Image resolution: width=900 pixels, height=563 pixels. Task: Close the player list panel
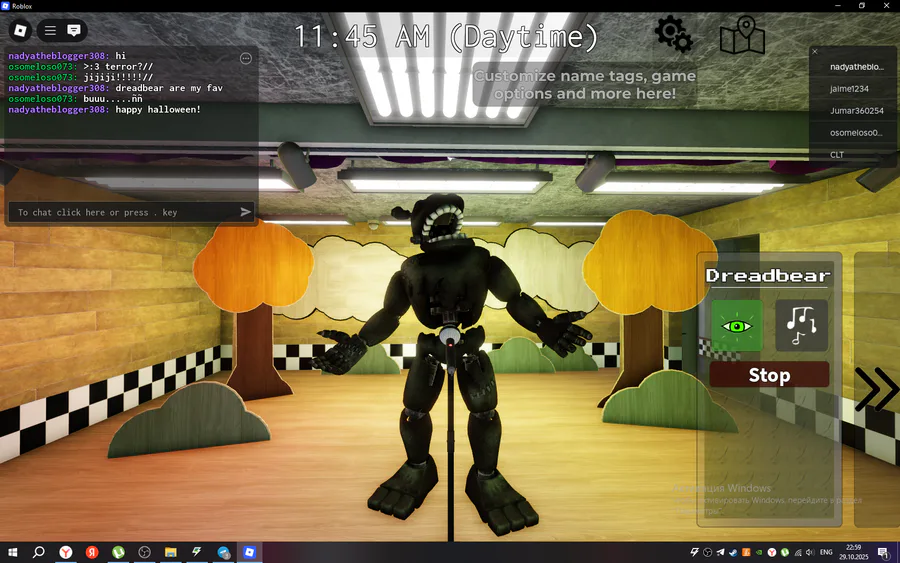point(814,52)
